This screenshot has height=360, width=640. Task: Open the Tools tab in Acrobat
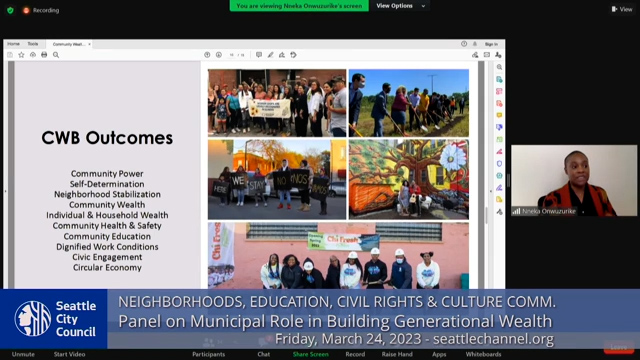(33, 44)
